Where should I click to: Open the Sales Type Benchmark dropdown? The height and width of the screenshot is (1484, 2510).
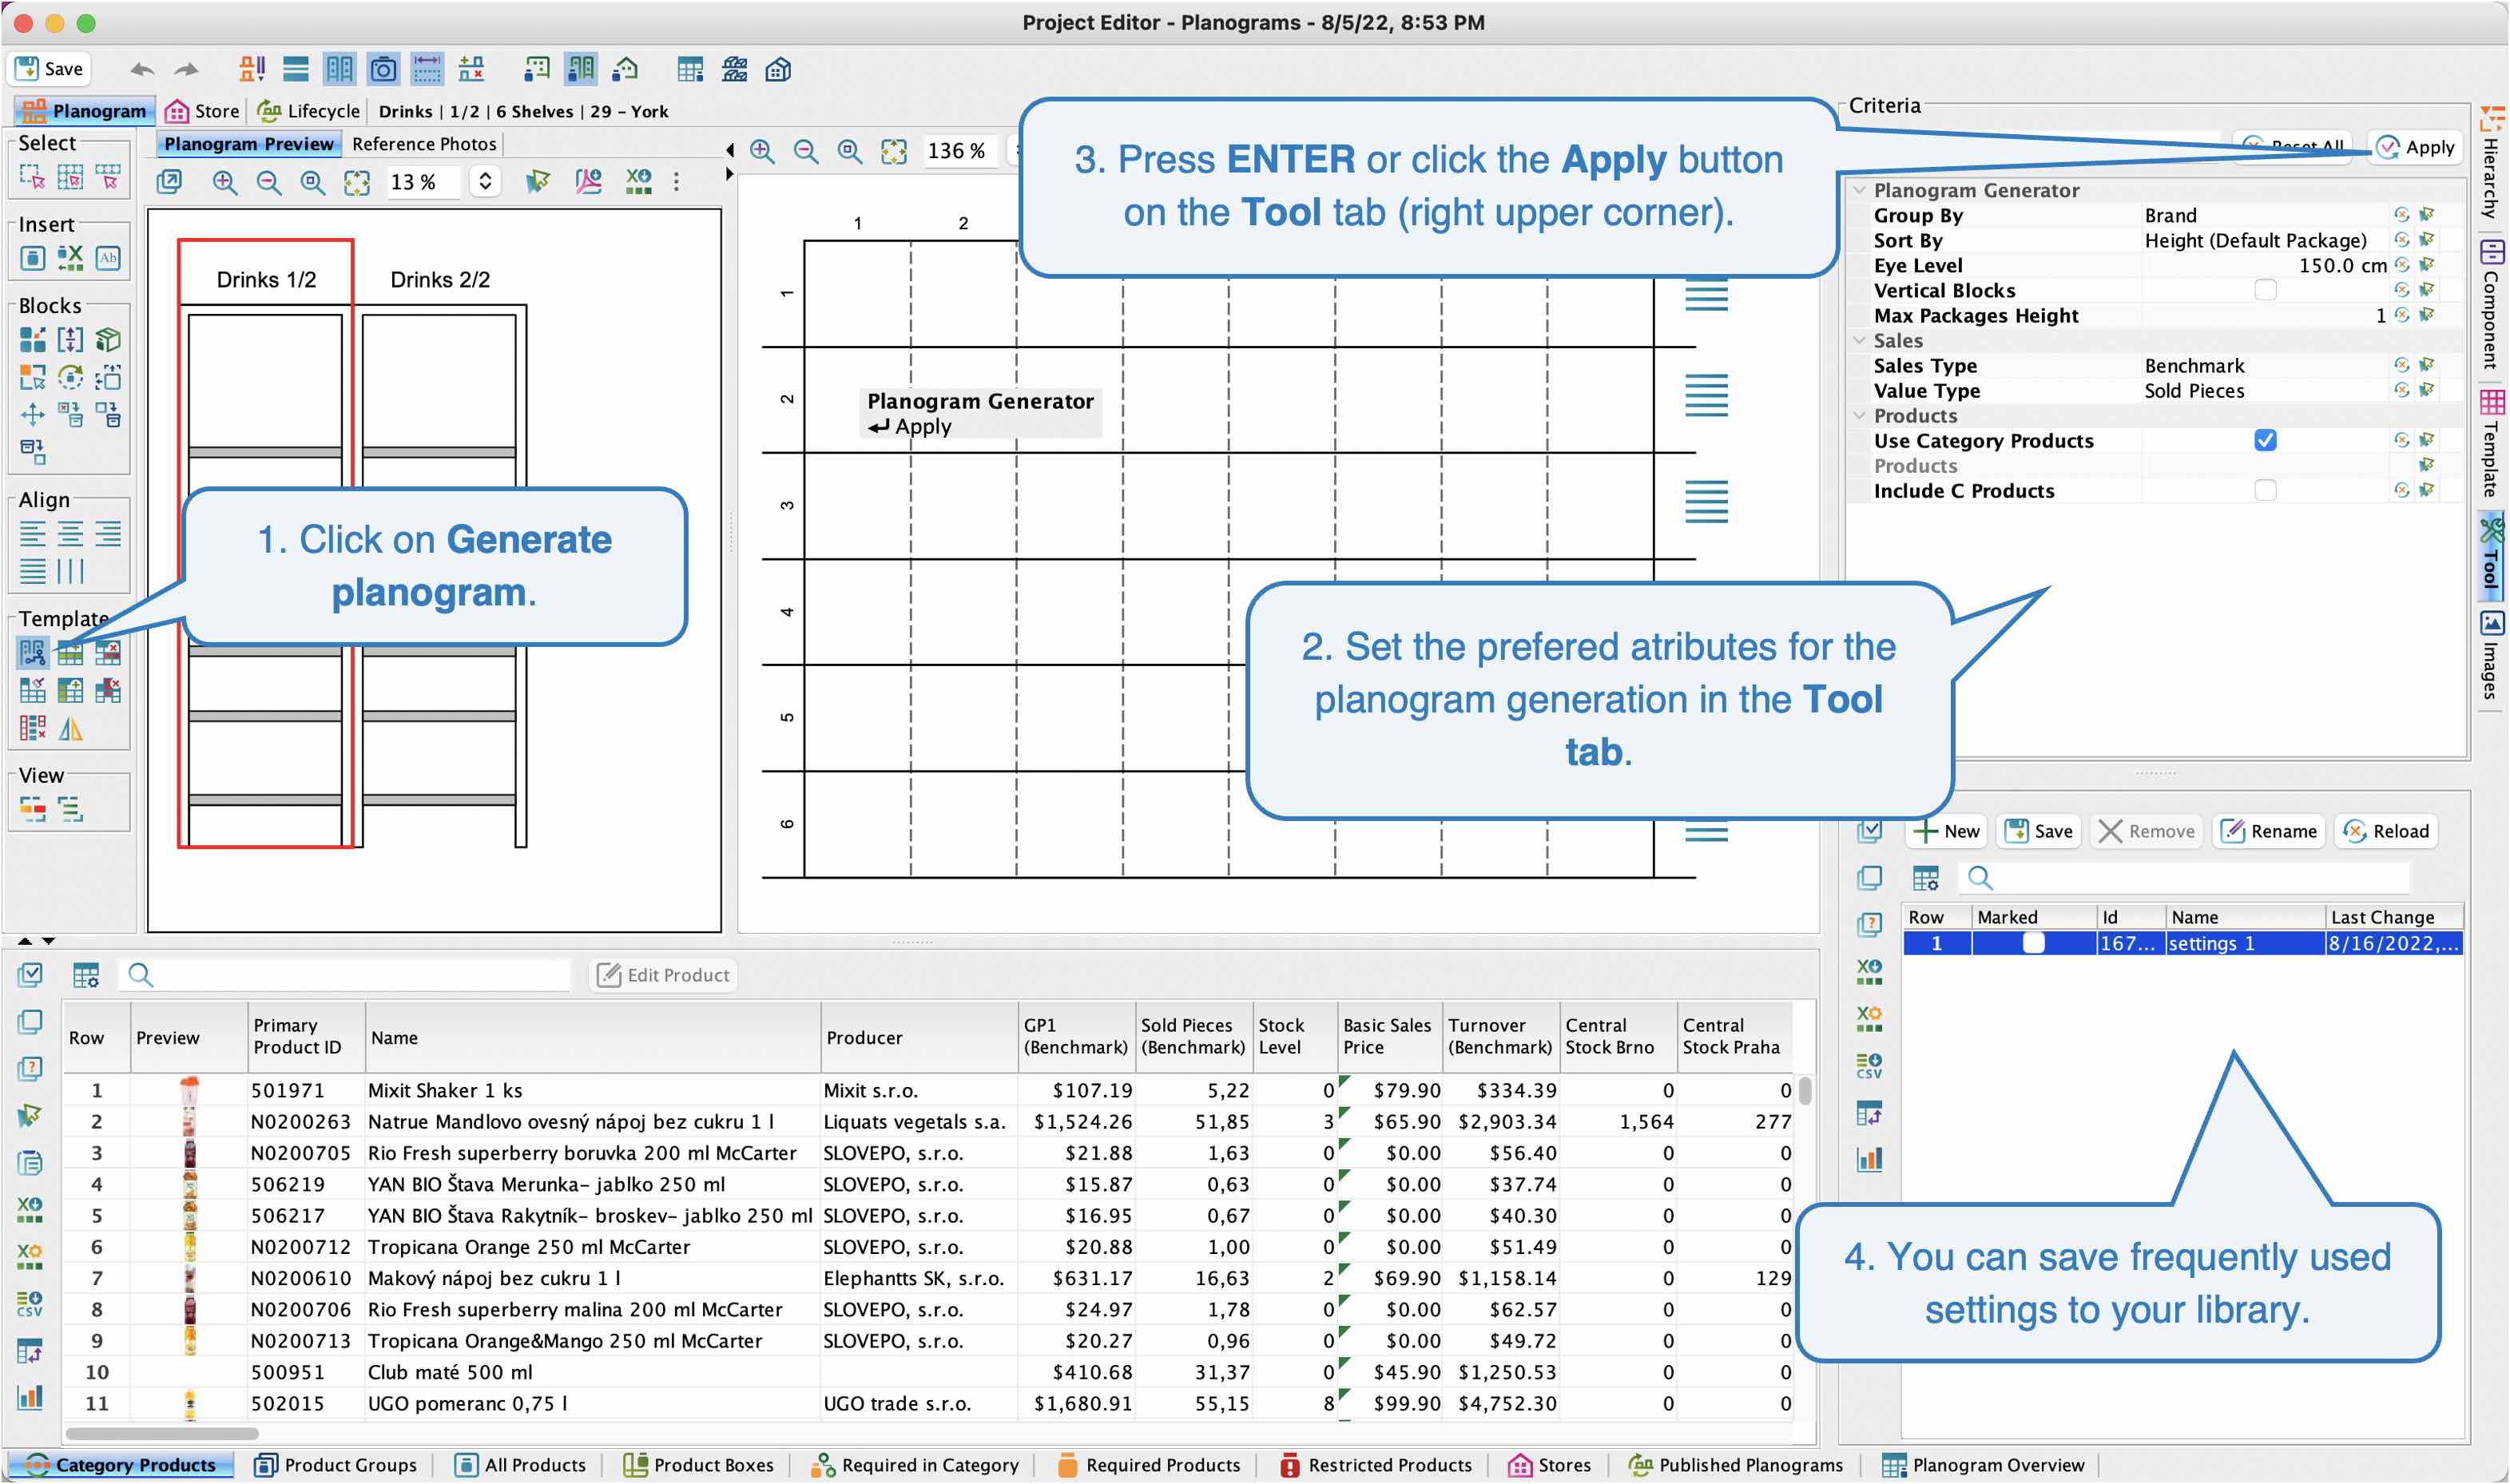[2264, 365]
